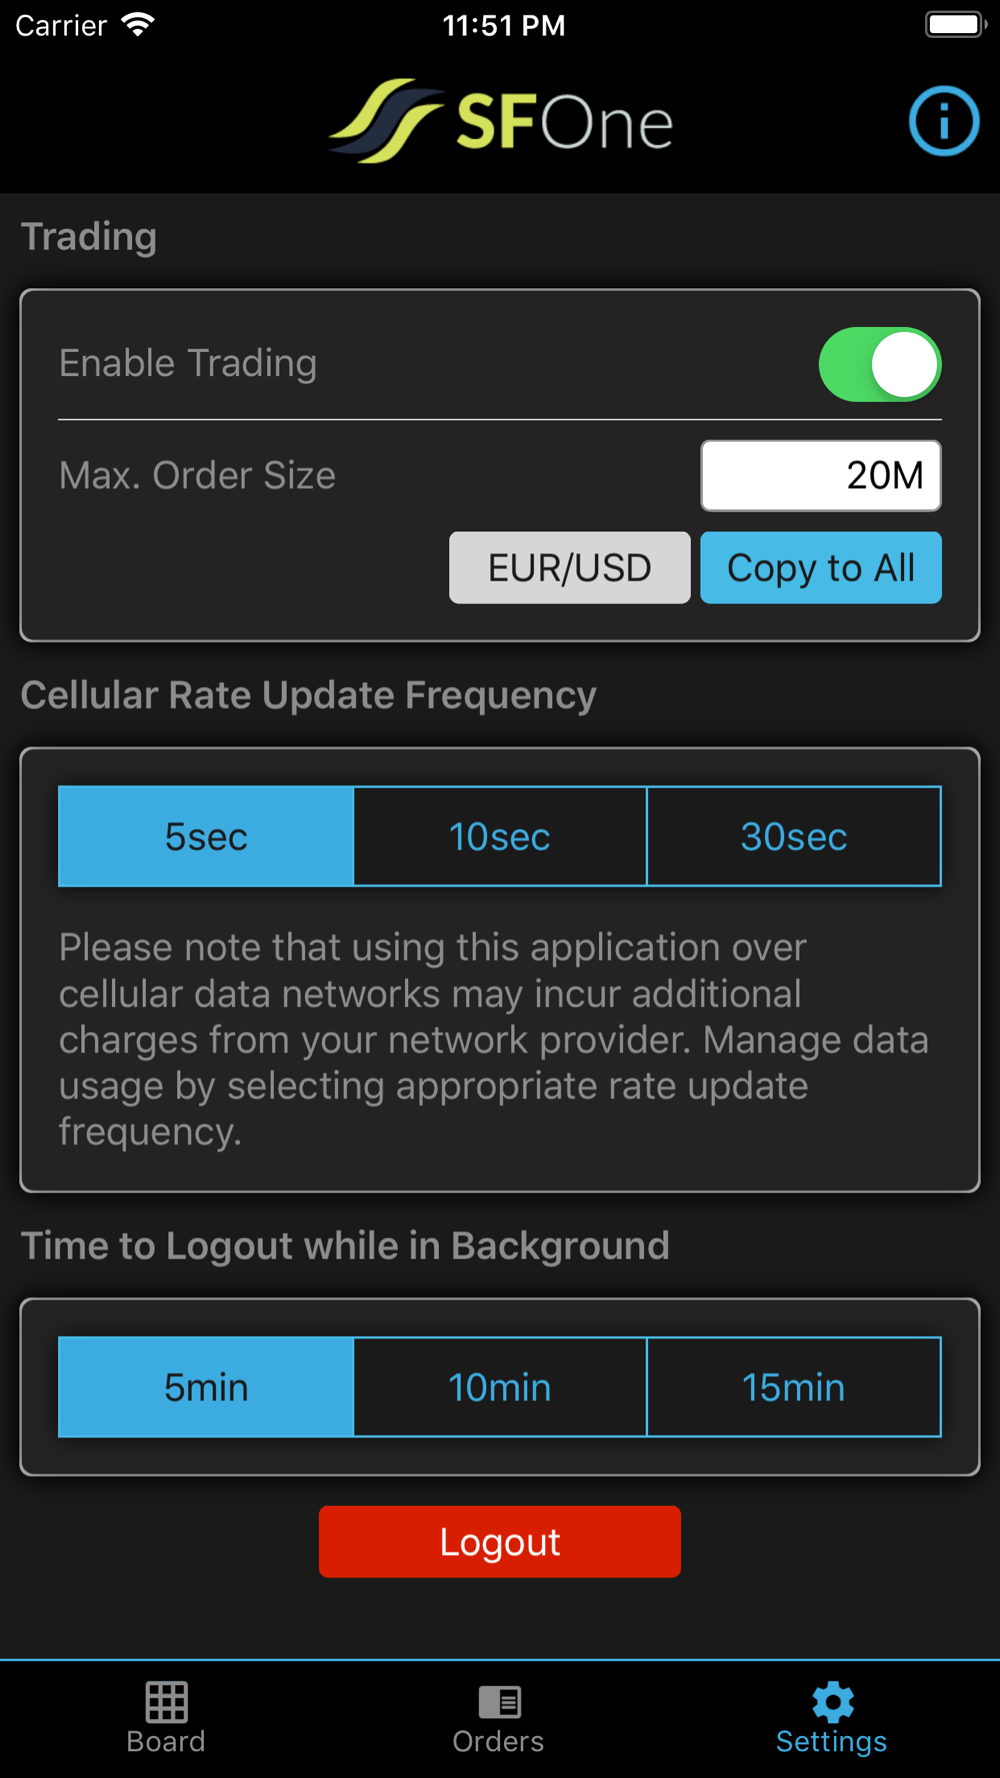The height and width of the screenshot is (1778, 1000).
Task: Tap the Wi-Fi status icon
Action: coord(138,25)
